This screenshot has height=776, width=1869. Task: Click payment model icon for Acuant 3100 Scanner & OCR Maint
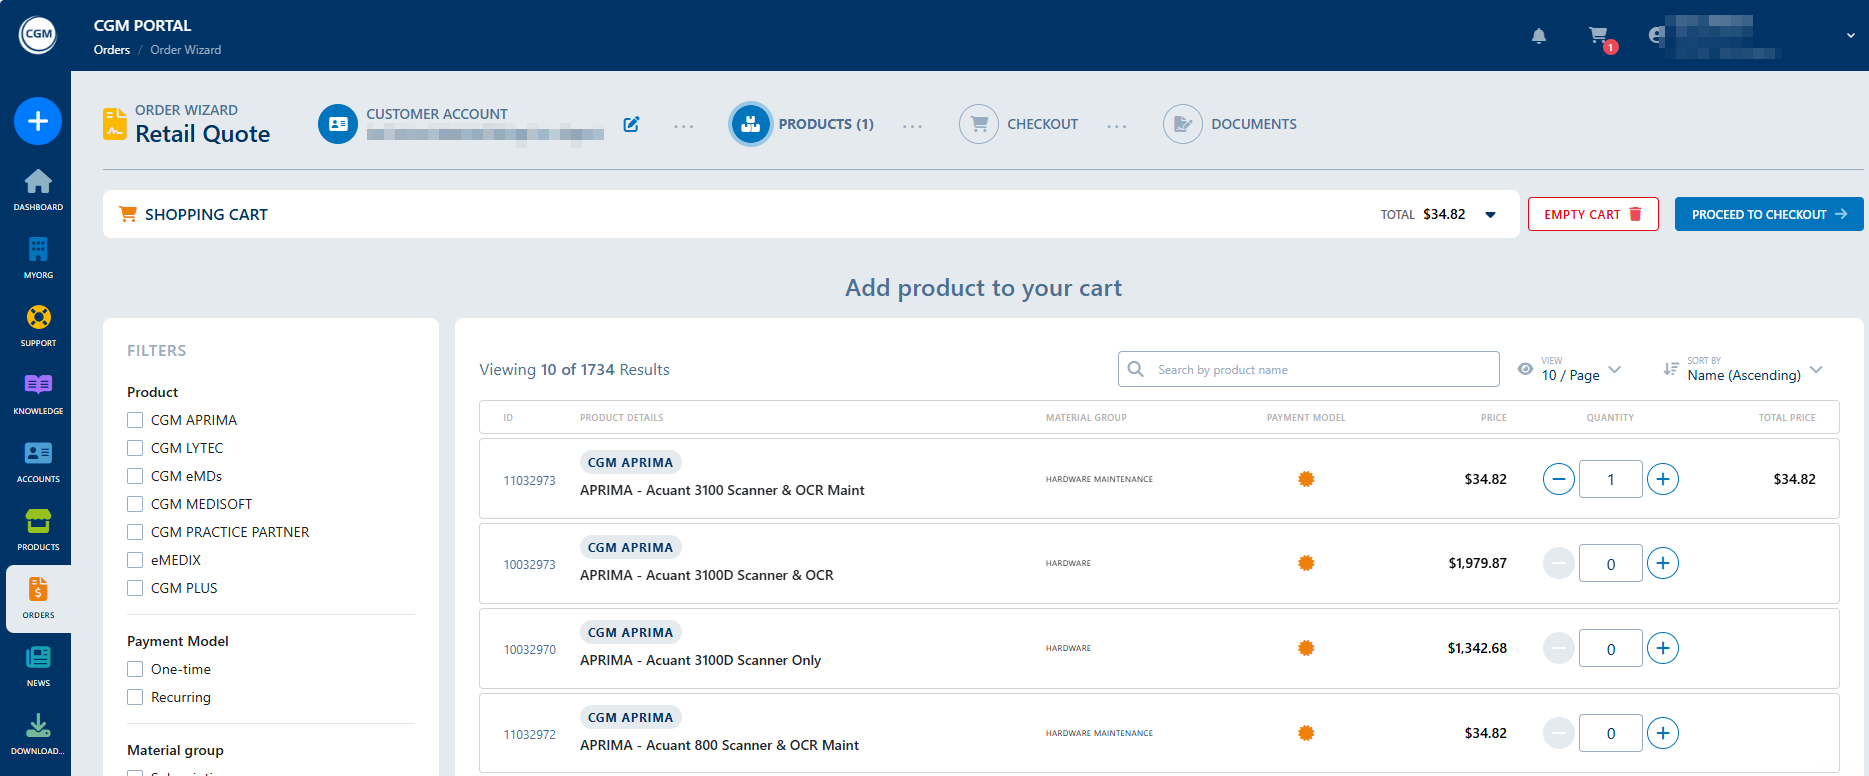[x=1306, y=479]
